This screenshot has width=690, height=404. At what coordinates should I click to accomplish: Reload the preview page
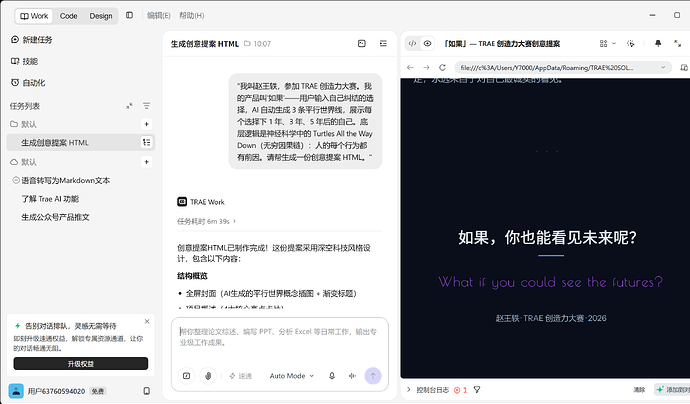coord(443,67)
